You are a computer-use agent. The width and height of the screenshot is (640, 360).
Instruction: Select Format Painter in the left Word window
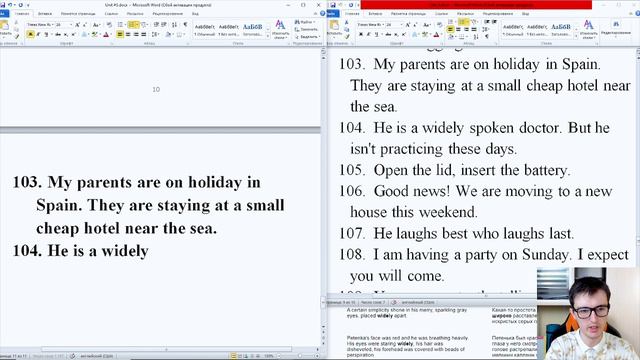[17, 36]
